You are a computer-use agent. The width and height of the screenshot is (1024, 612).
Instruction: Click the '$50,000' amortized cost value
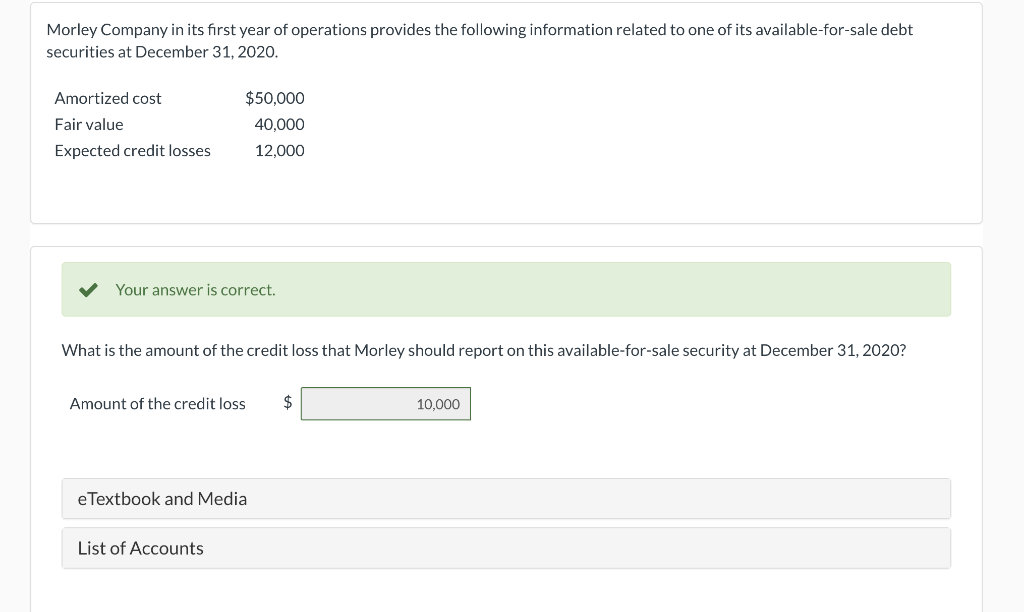point(275,98)
